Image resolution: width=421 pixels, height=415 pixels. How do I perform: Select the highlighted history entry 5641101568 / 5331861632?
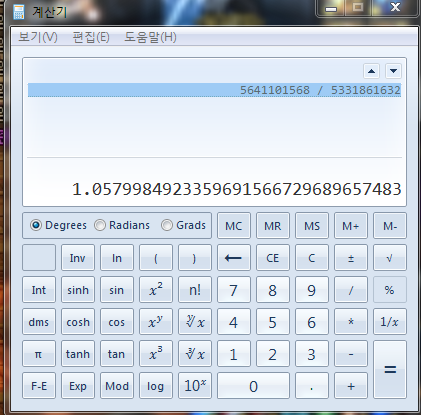point(214,90)
